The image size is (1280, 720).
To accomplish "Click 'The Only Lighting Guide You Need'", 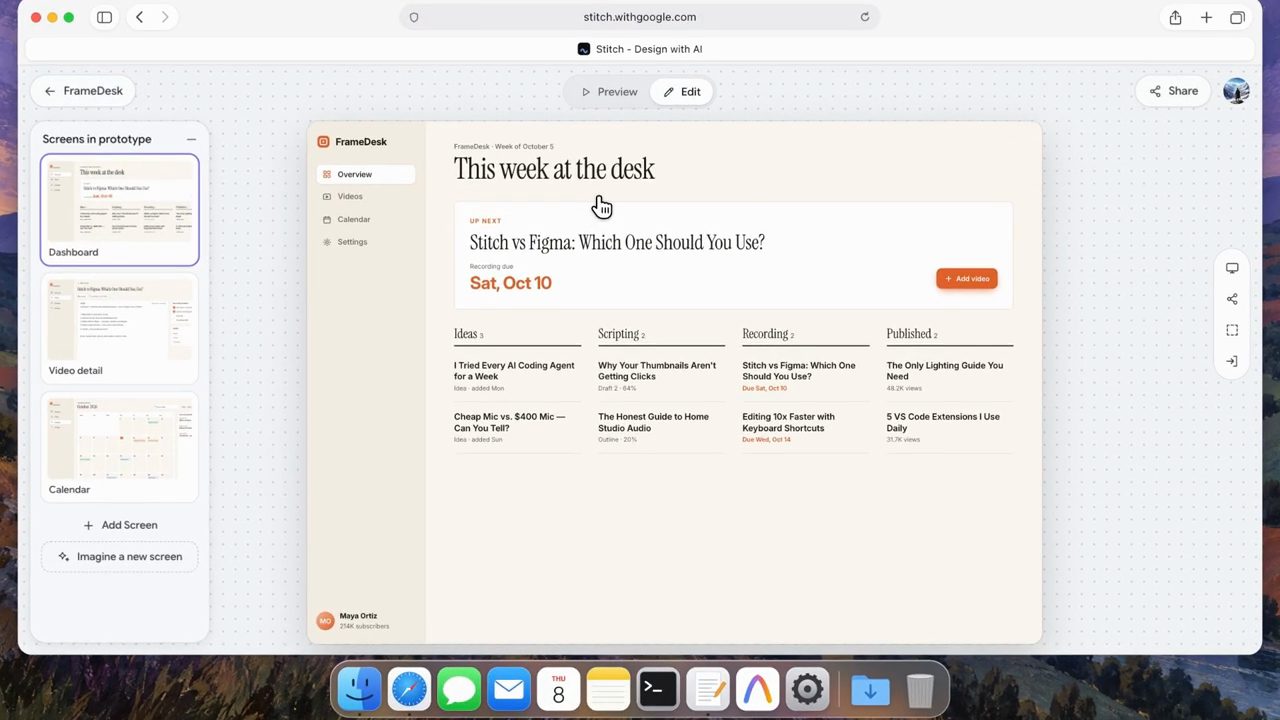I will pyautogui.click(x=945, y=371).
